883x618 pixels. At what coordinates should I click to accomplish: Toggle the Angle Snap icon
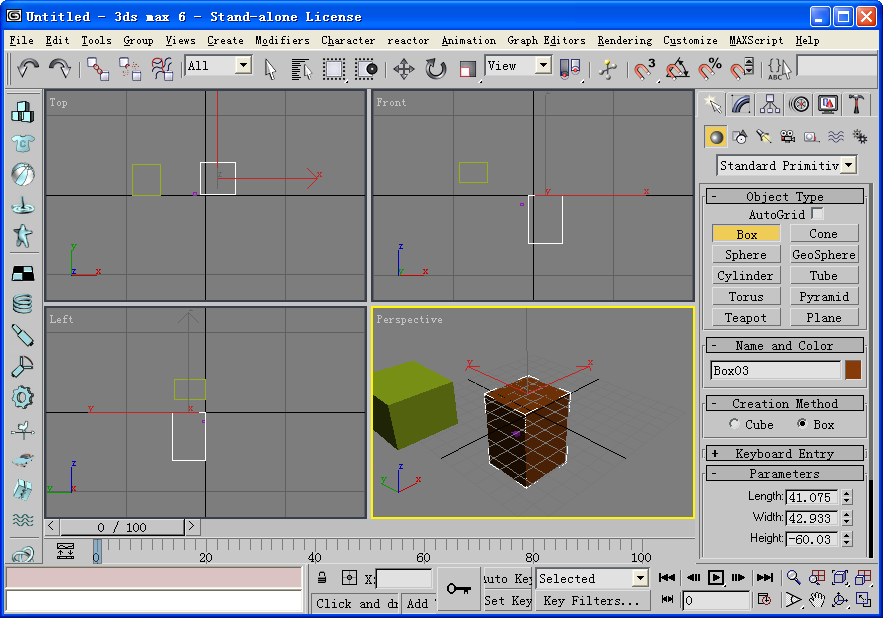click(677, 69)
